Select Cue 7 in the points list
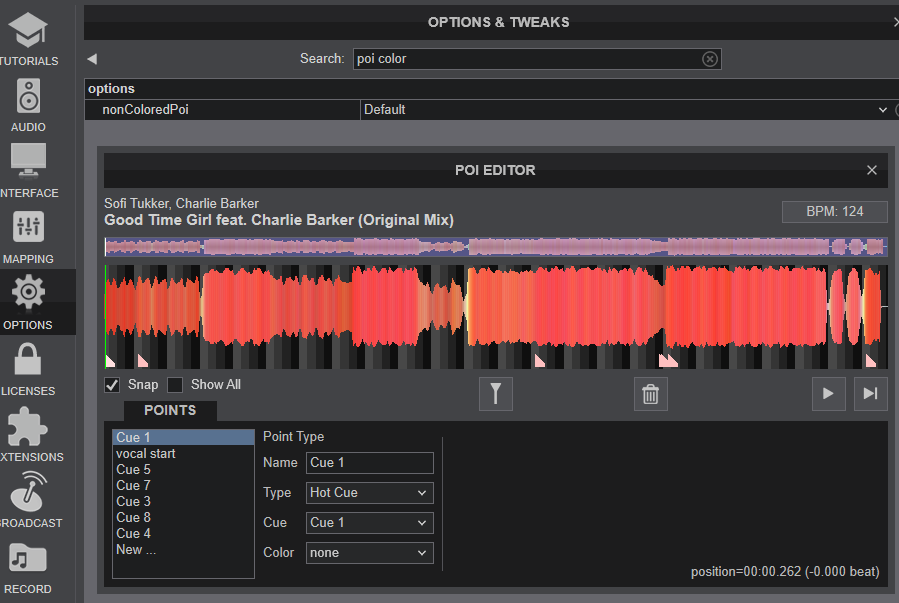The image size is (899, 603). tap(183, 485)
